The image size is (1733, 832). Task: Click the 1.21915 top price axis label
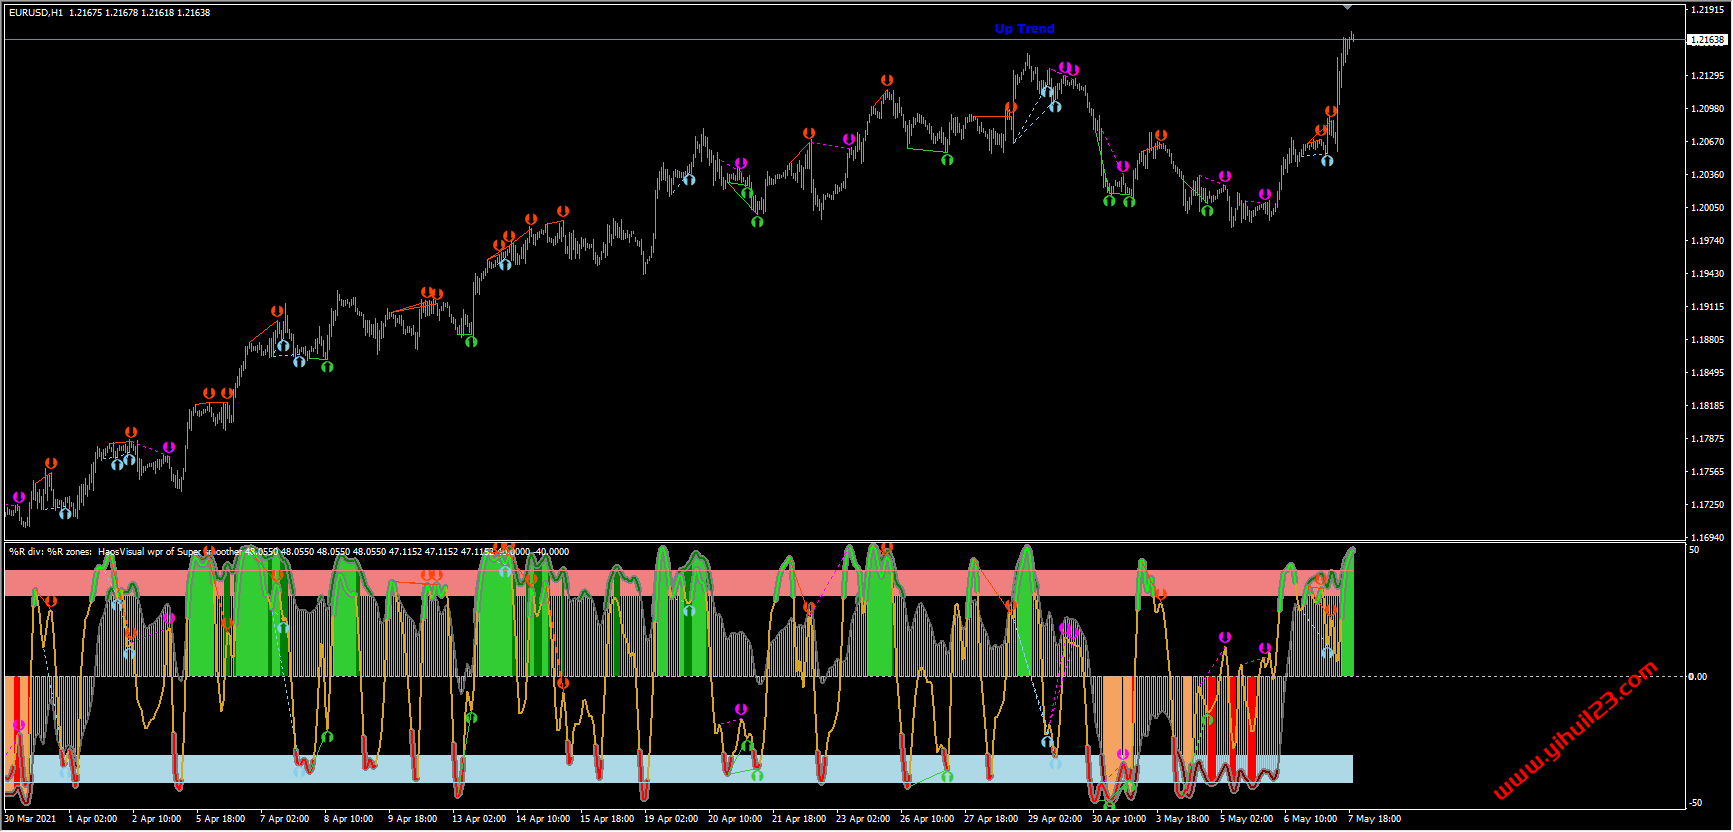click(1707, 10)
